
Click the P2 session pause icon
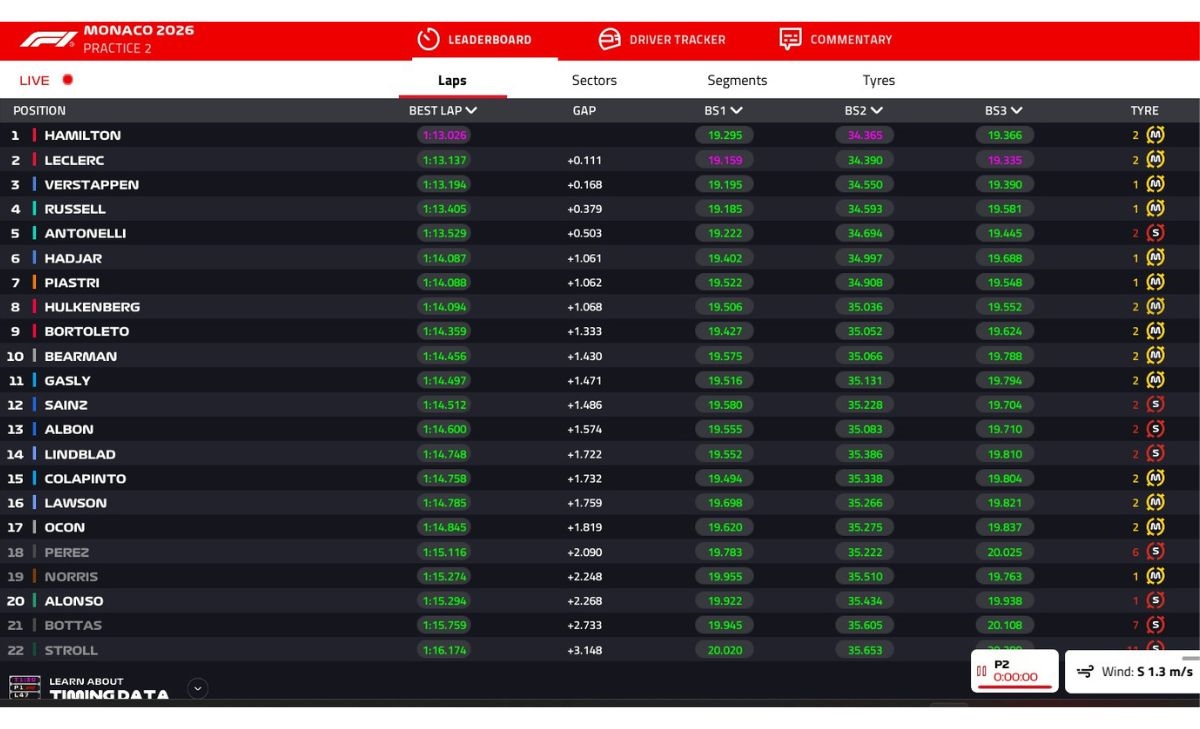pyautogui.click(x=981, y=671)
